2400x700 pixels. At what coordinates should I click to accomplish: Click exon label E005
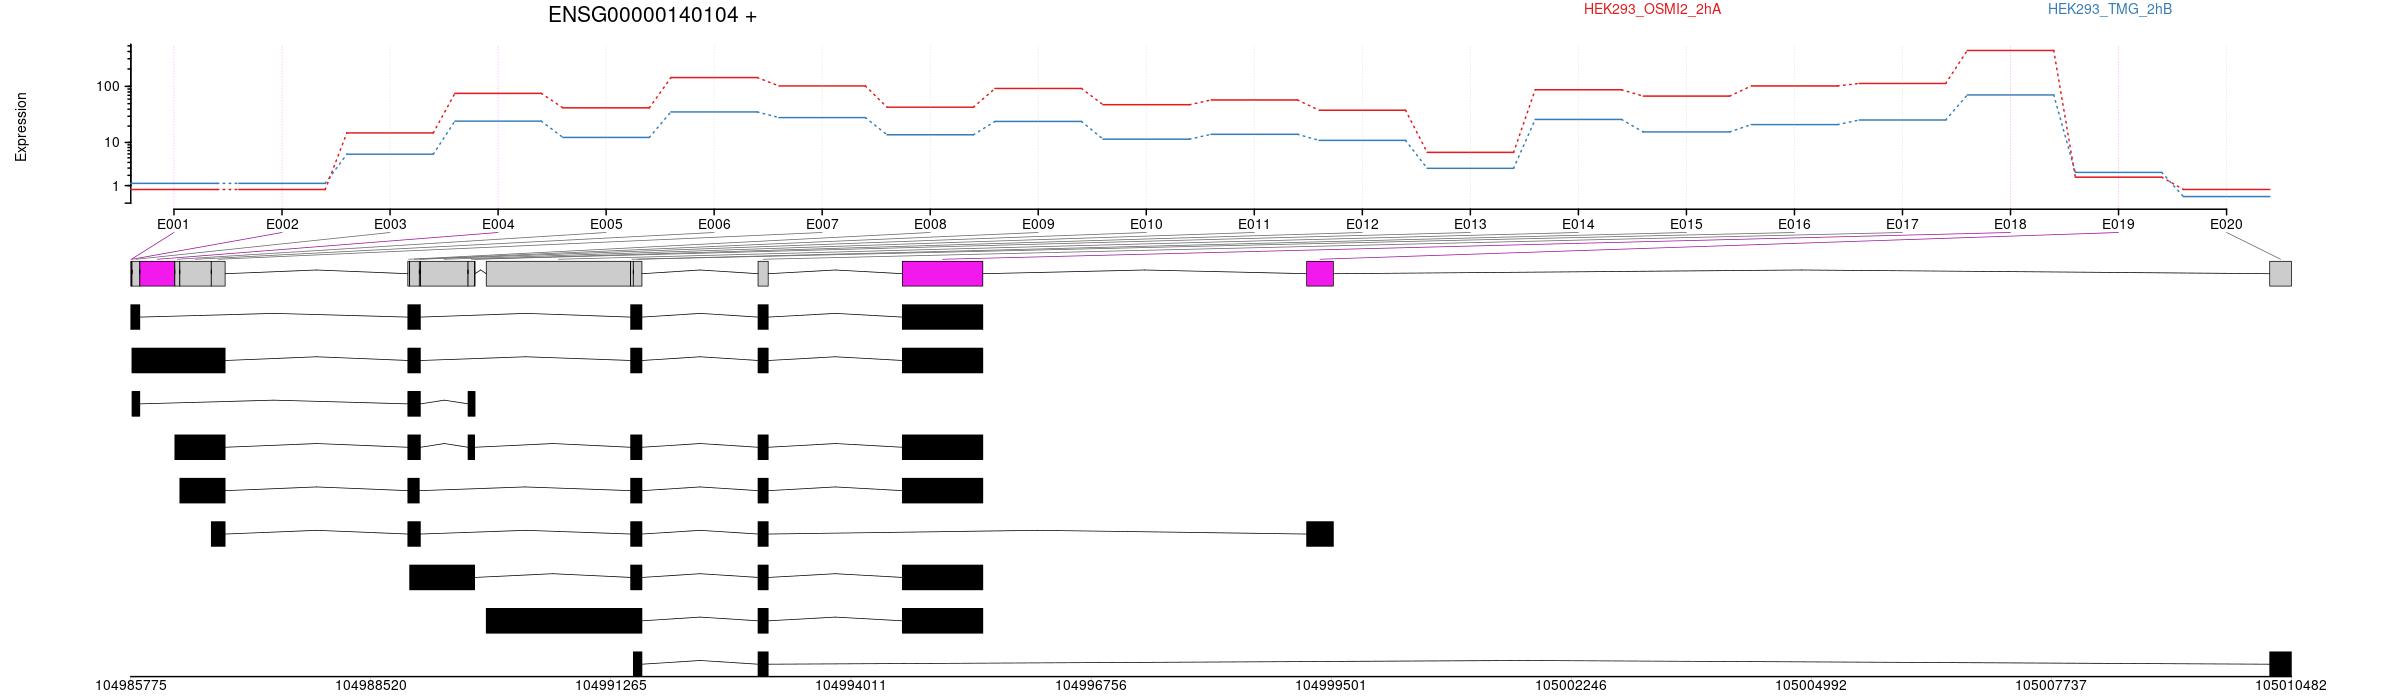pyautogui.click(x=606, y=225)
